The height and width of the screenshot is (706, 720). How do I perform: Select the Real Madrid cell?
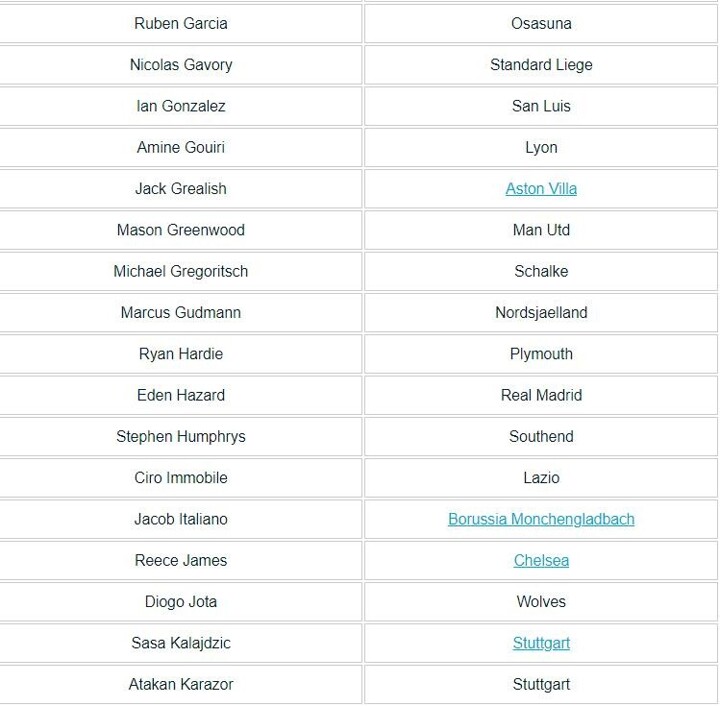pyautogui.click(x=541, y=396)
